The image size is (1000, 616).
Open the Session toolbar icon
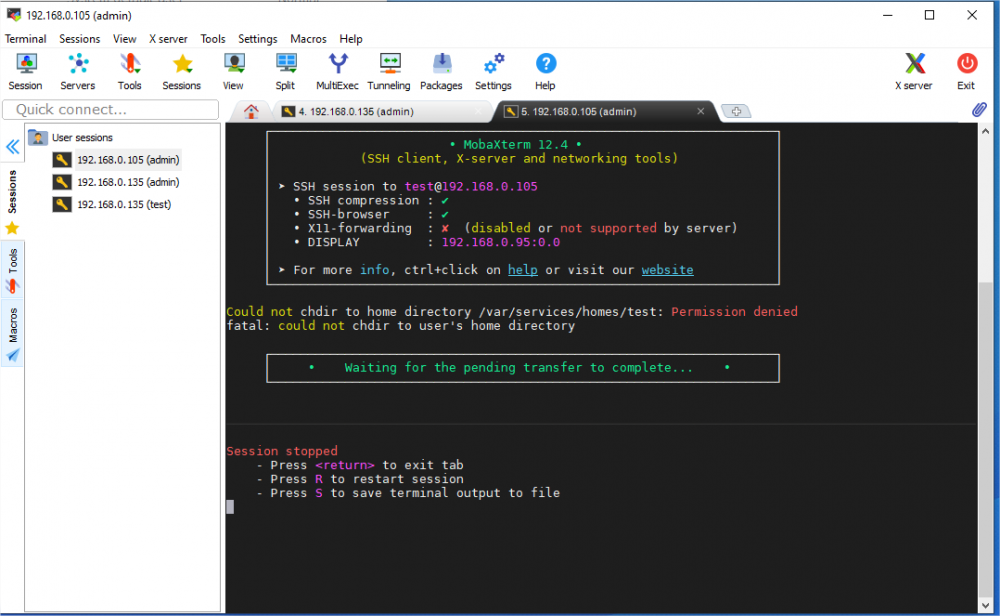point(26,71)
